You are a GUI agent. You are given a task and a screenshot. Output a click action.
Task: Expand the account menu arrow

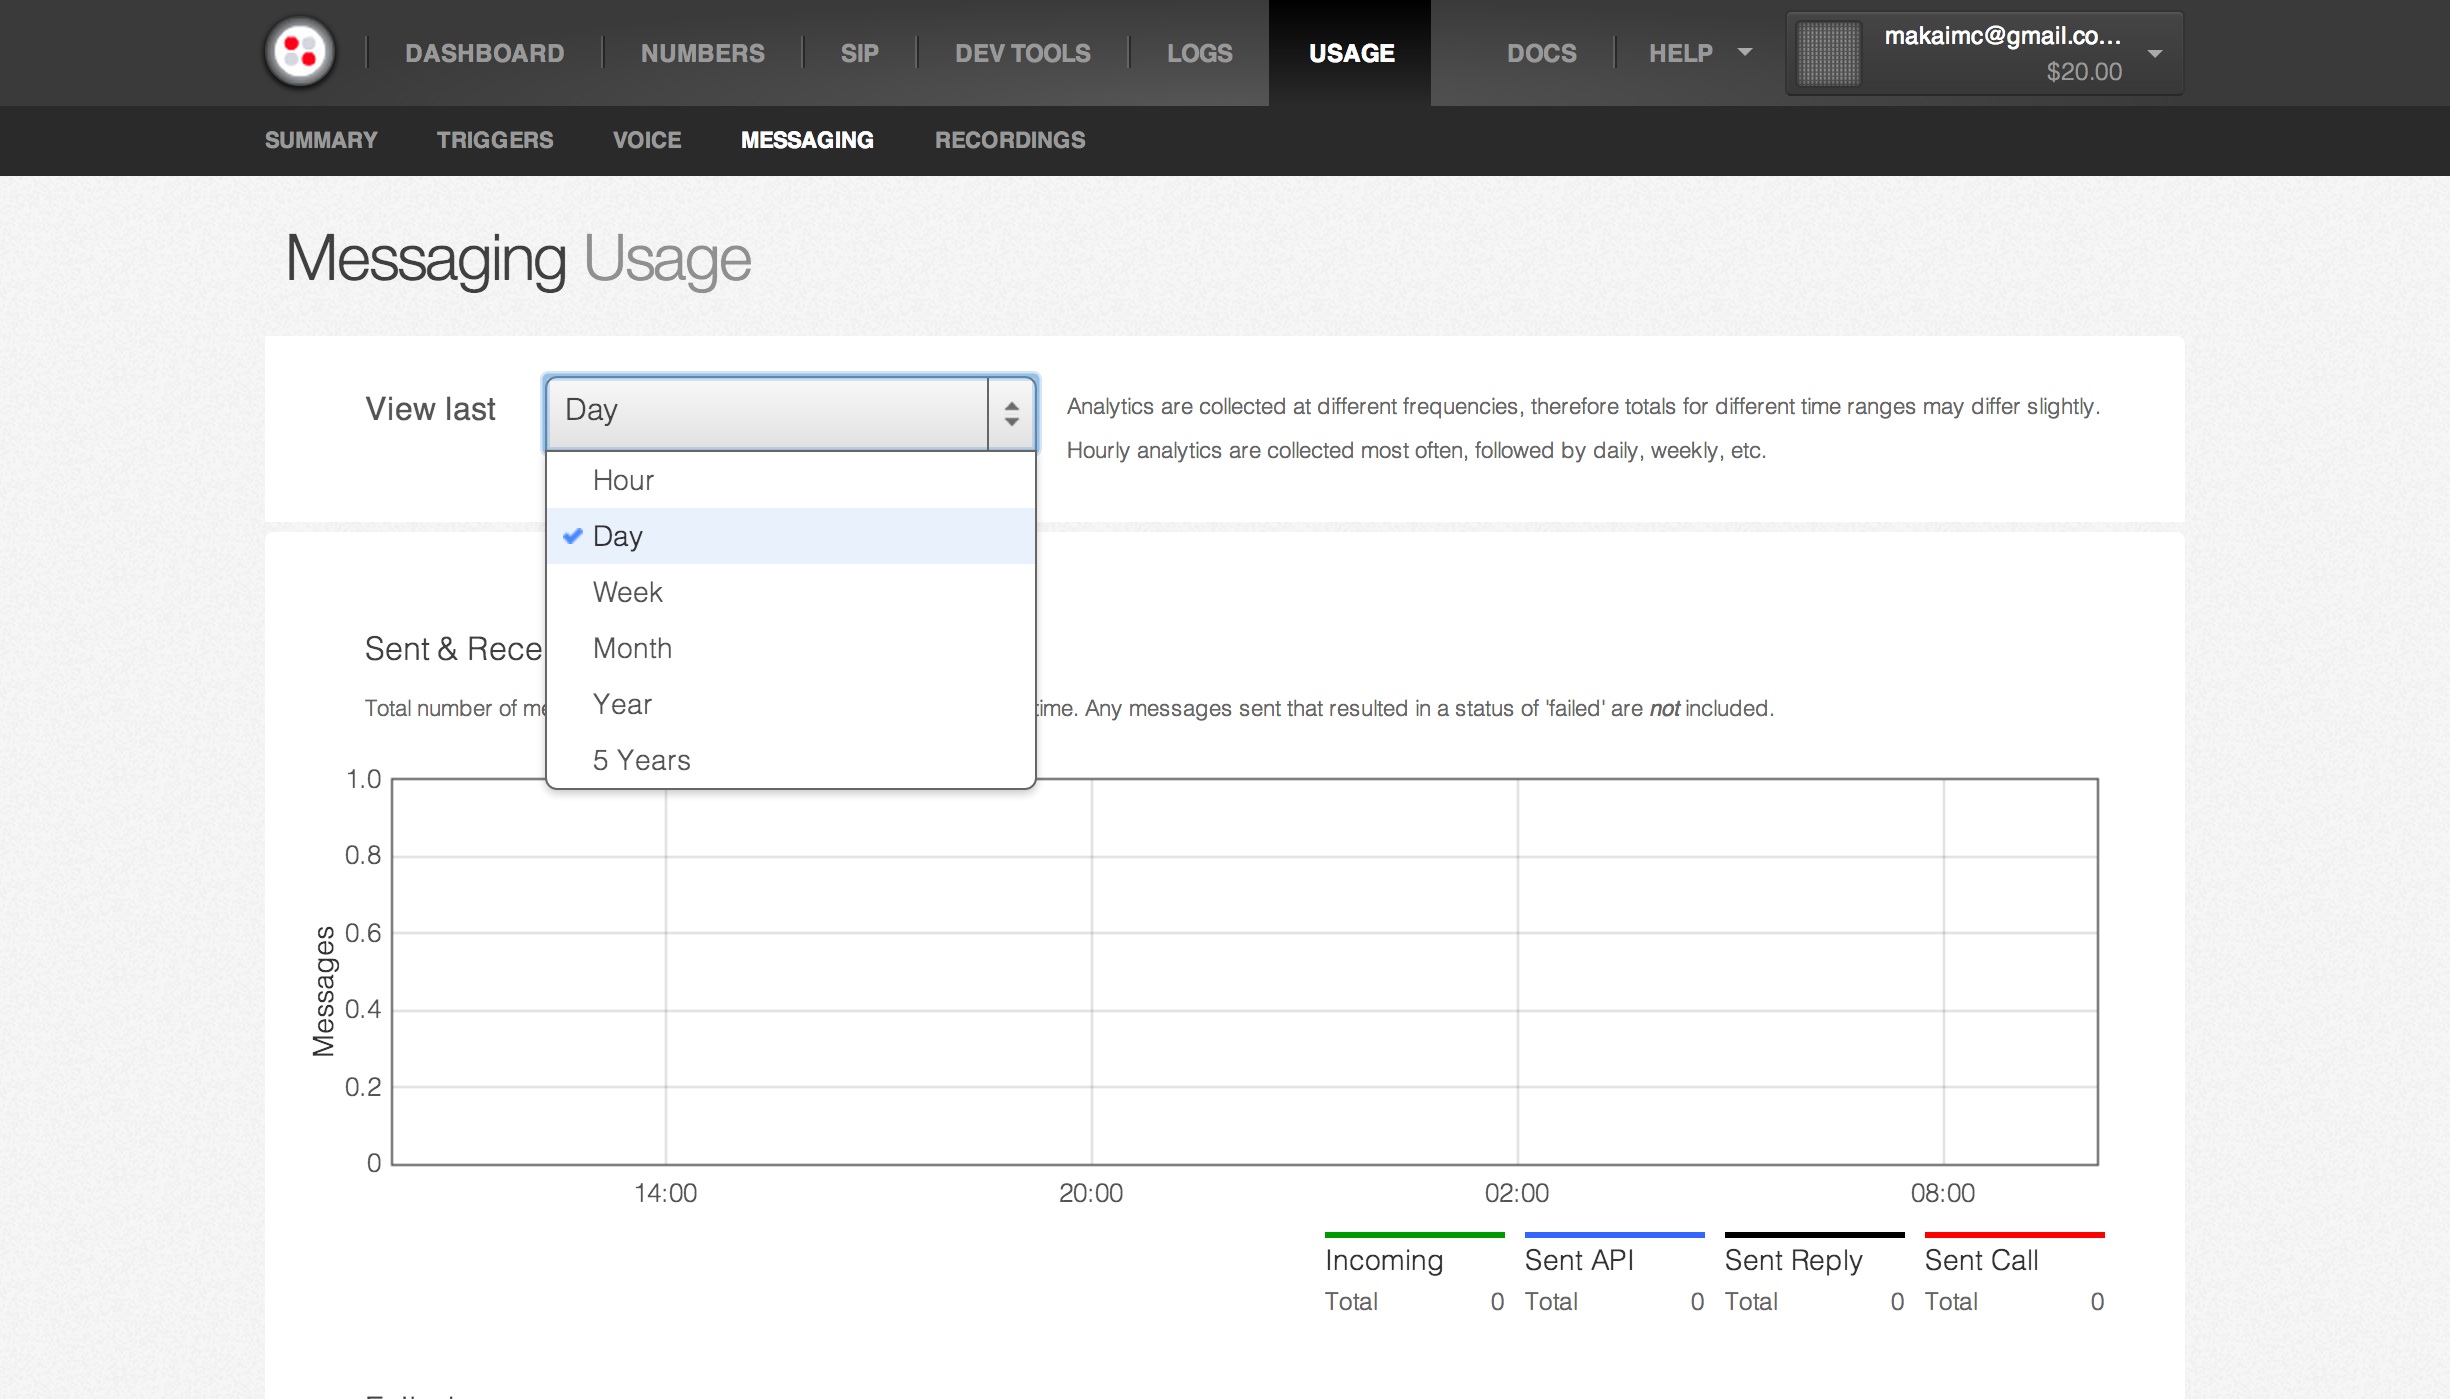click(2155, 53)
